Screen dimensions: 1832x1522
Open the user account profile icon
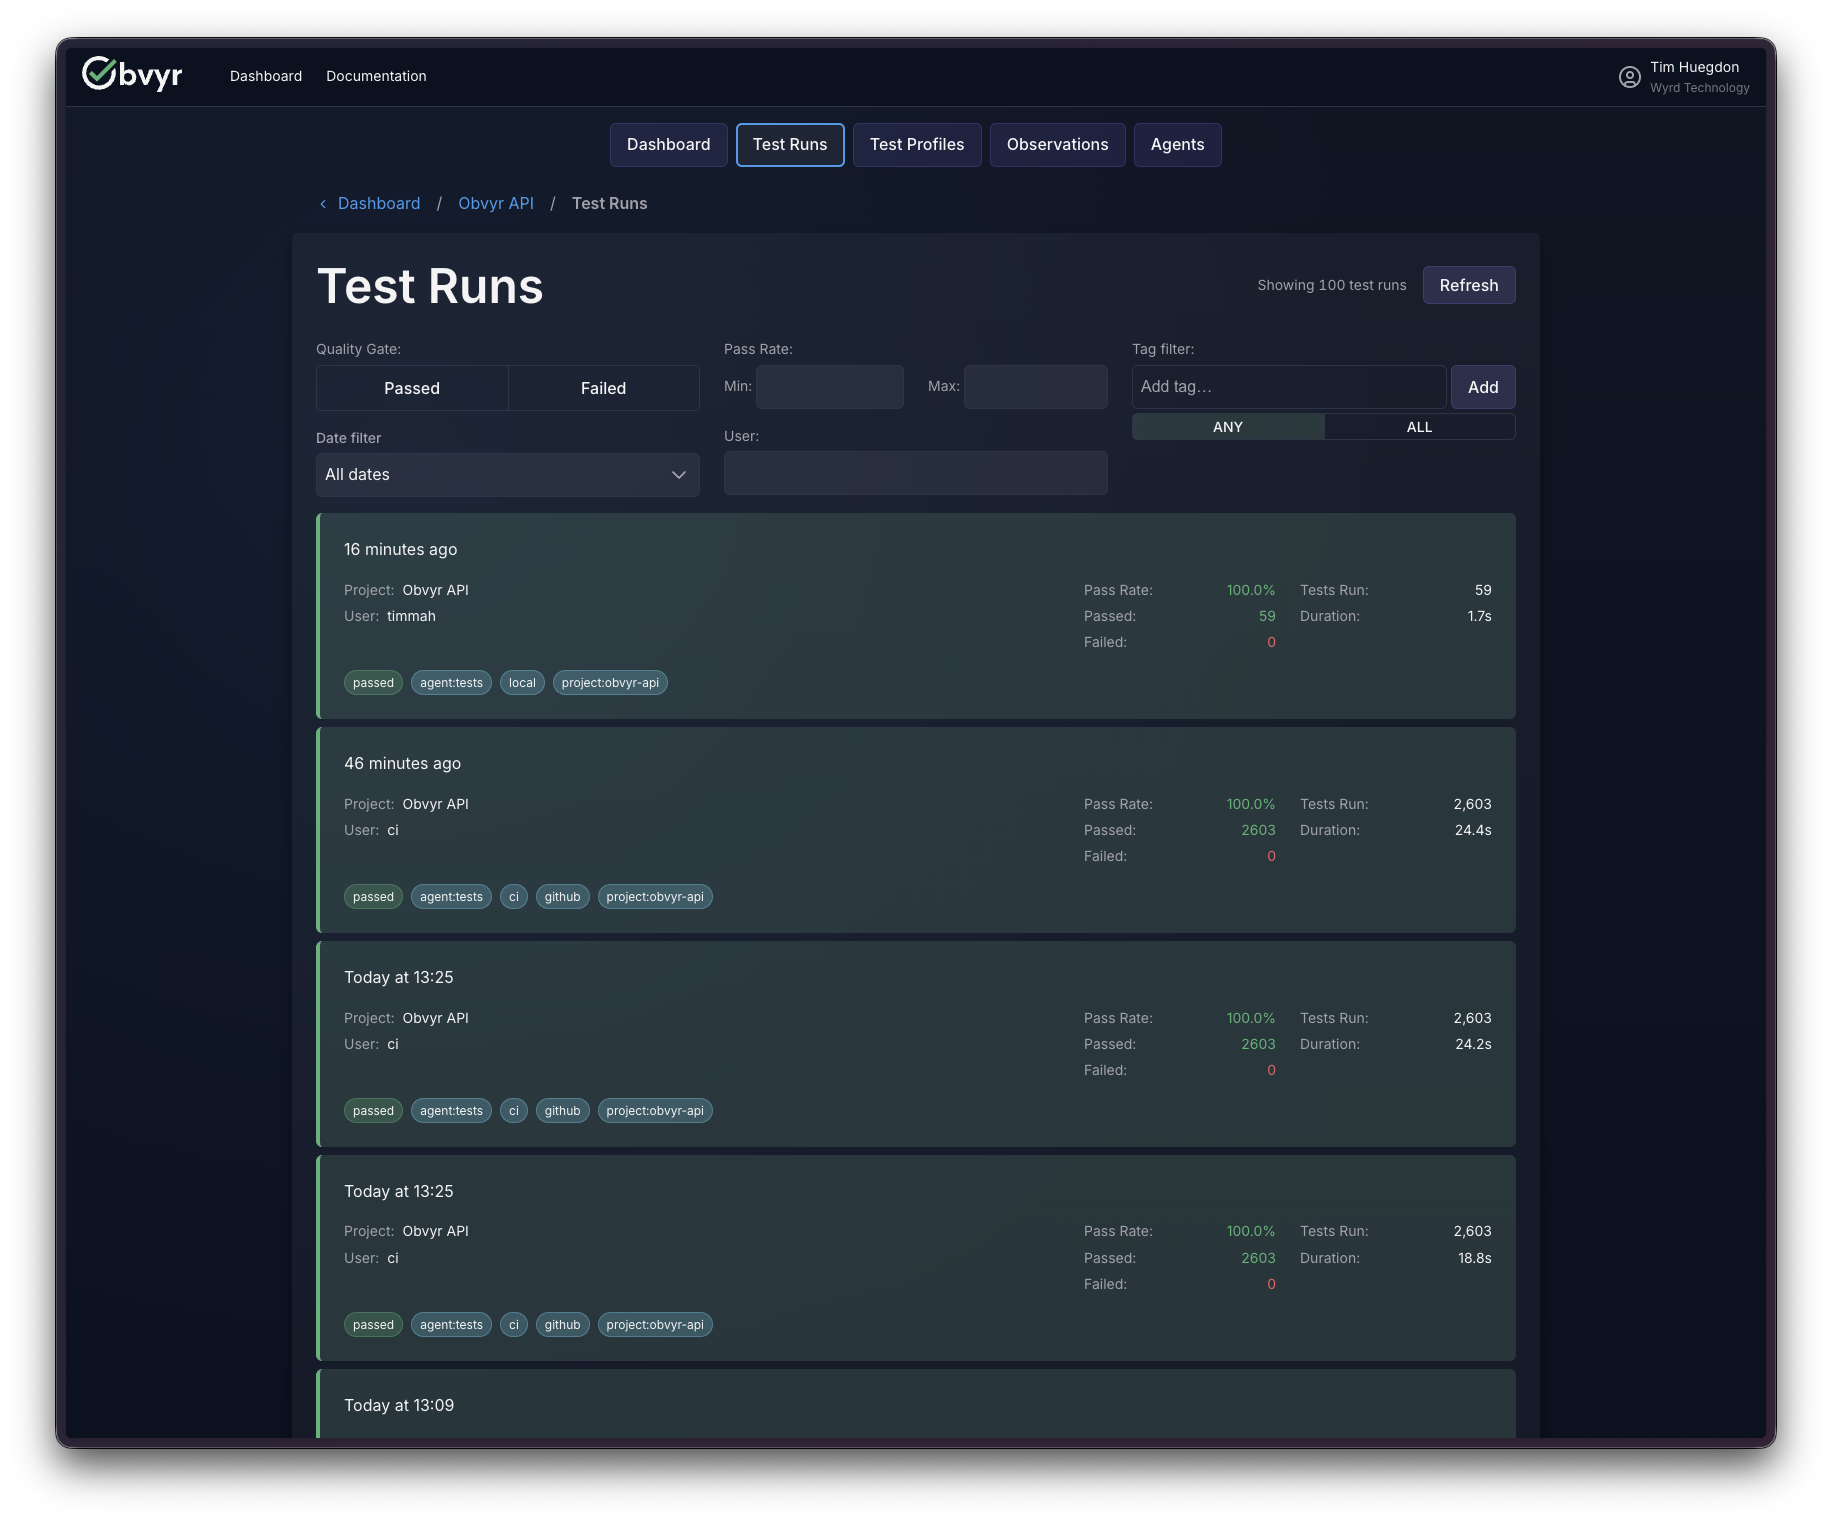(1629, 77)
